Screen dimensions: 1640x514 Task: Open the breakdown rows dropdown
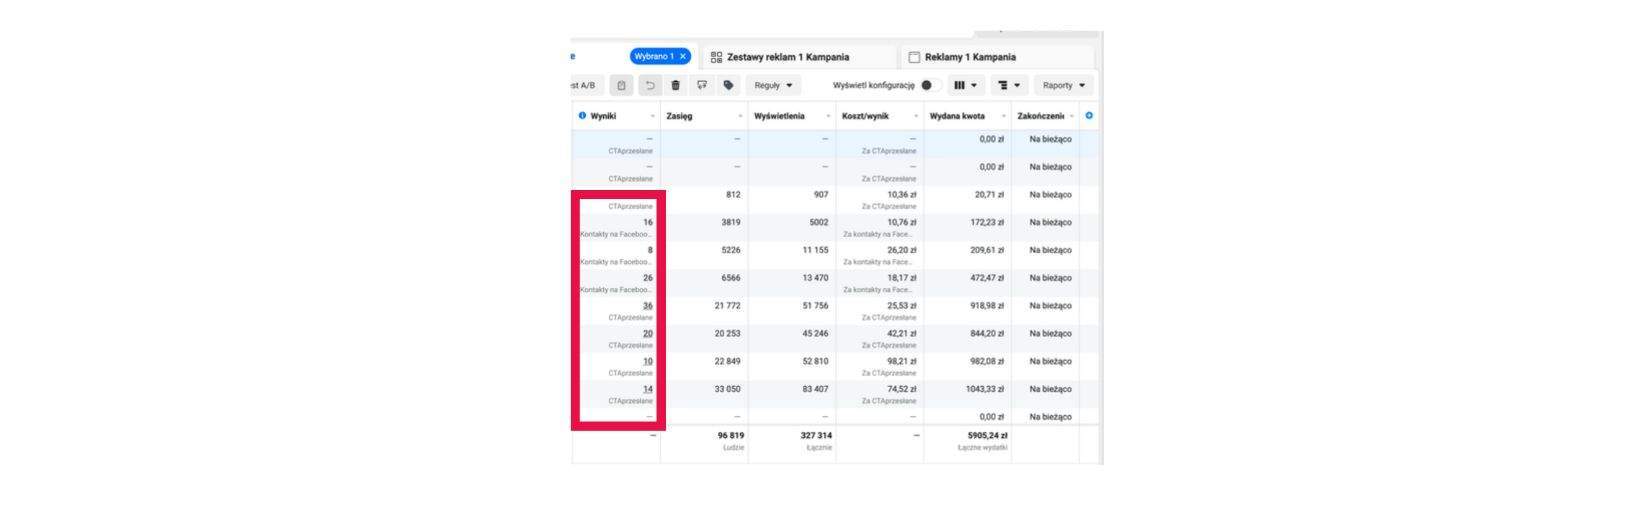coord(1009,86)
